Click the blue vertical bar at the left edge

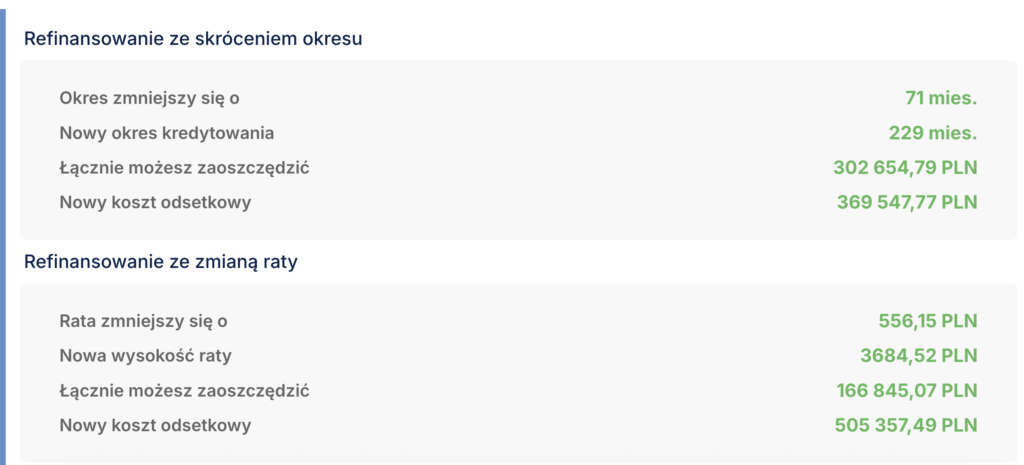pos(3,240)
